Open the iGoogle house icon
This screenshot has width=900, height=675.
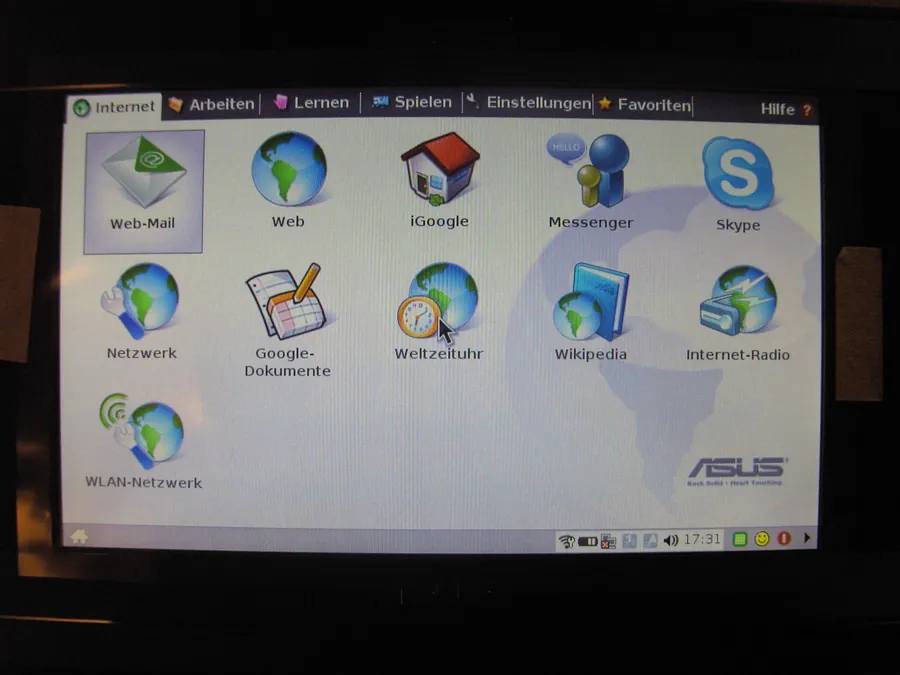click(x=440, y=169)
